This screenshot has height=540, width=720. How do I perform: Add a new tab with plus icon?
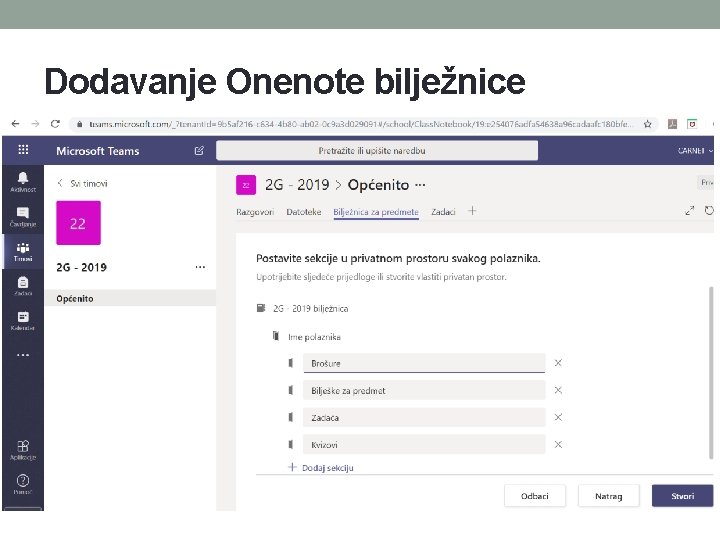point(472,211)
